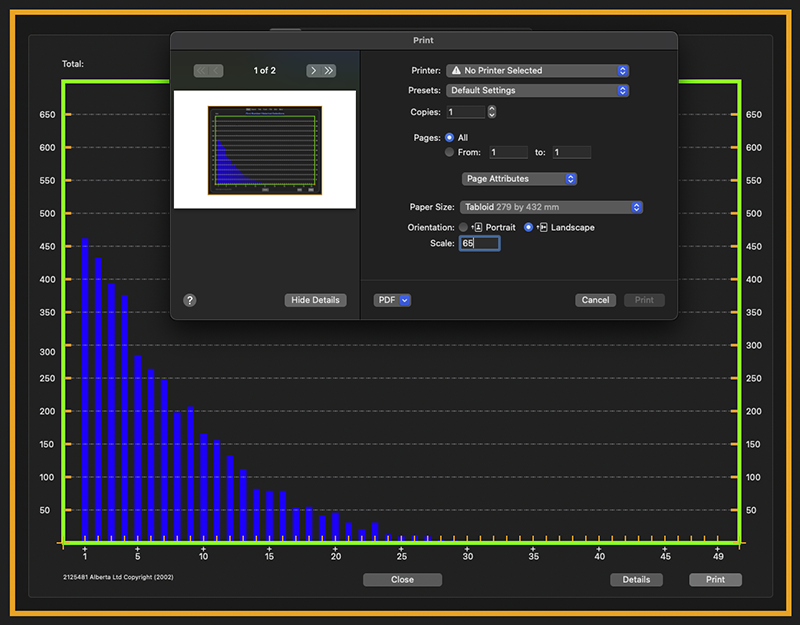Image resolution: width=800 pixels, height=625 pixels.
Task: Open the PDF dropdown menu
Action: point(392,301)
